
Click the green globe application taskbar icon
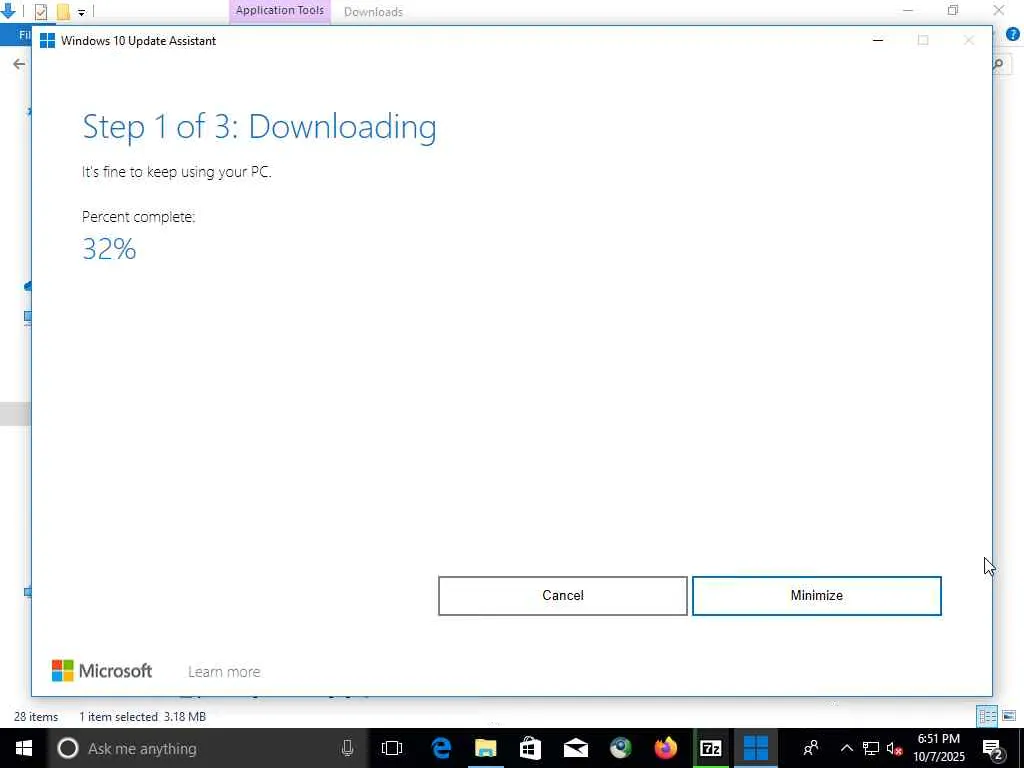tap(620, 748)
